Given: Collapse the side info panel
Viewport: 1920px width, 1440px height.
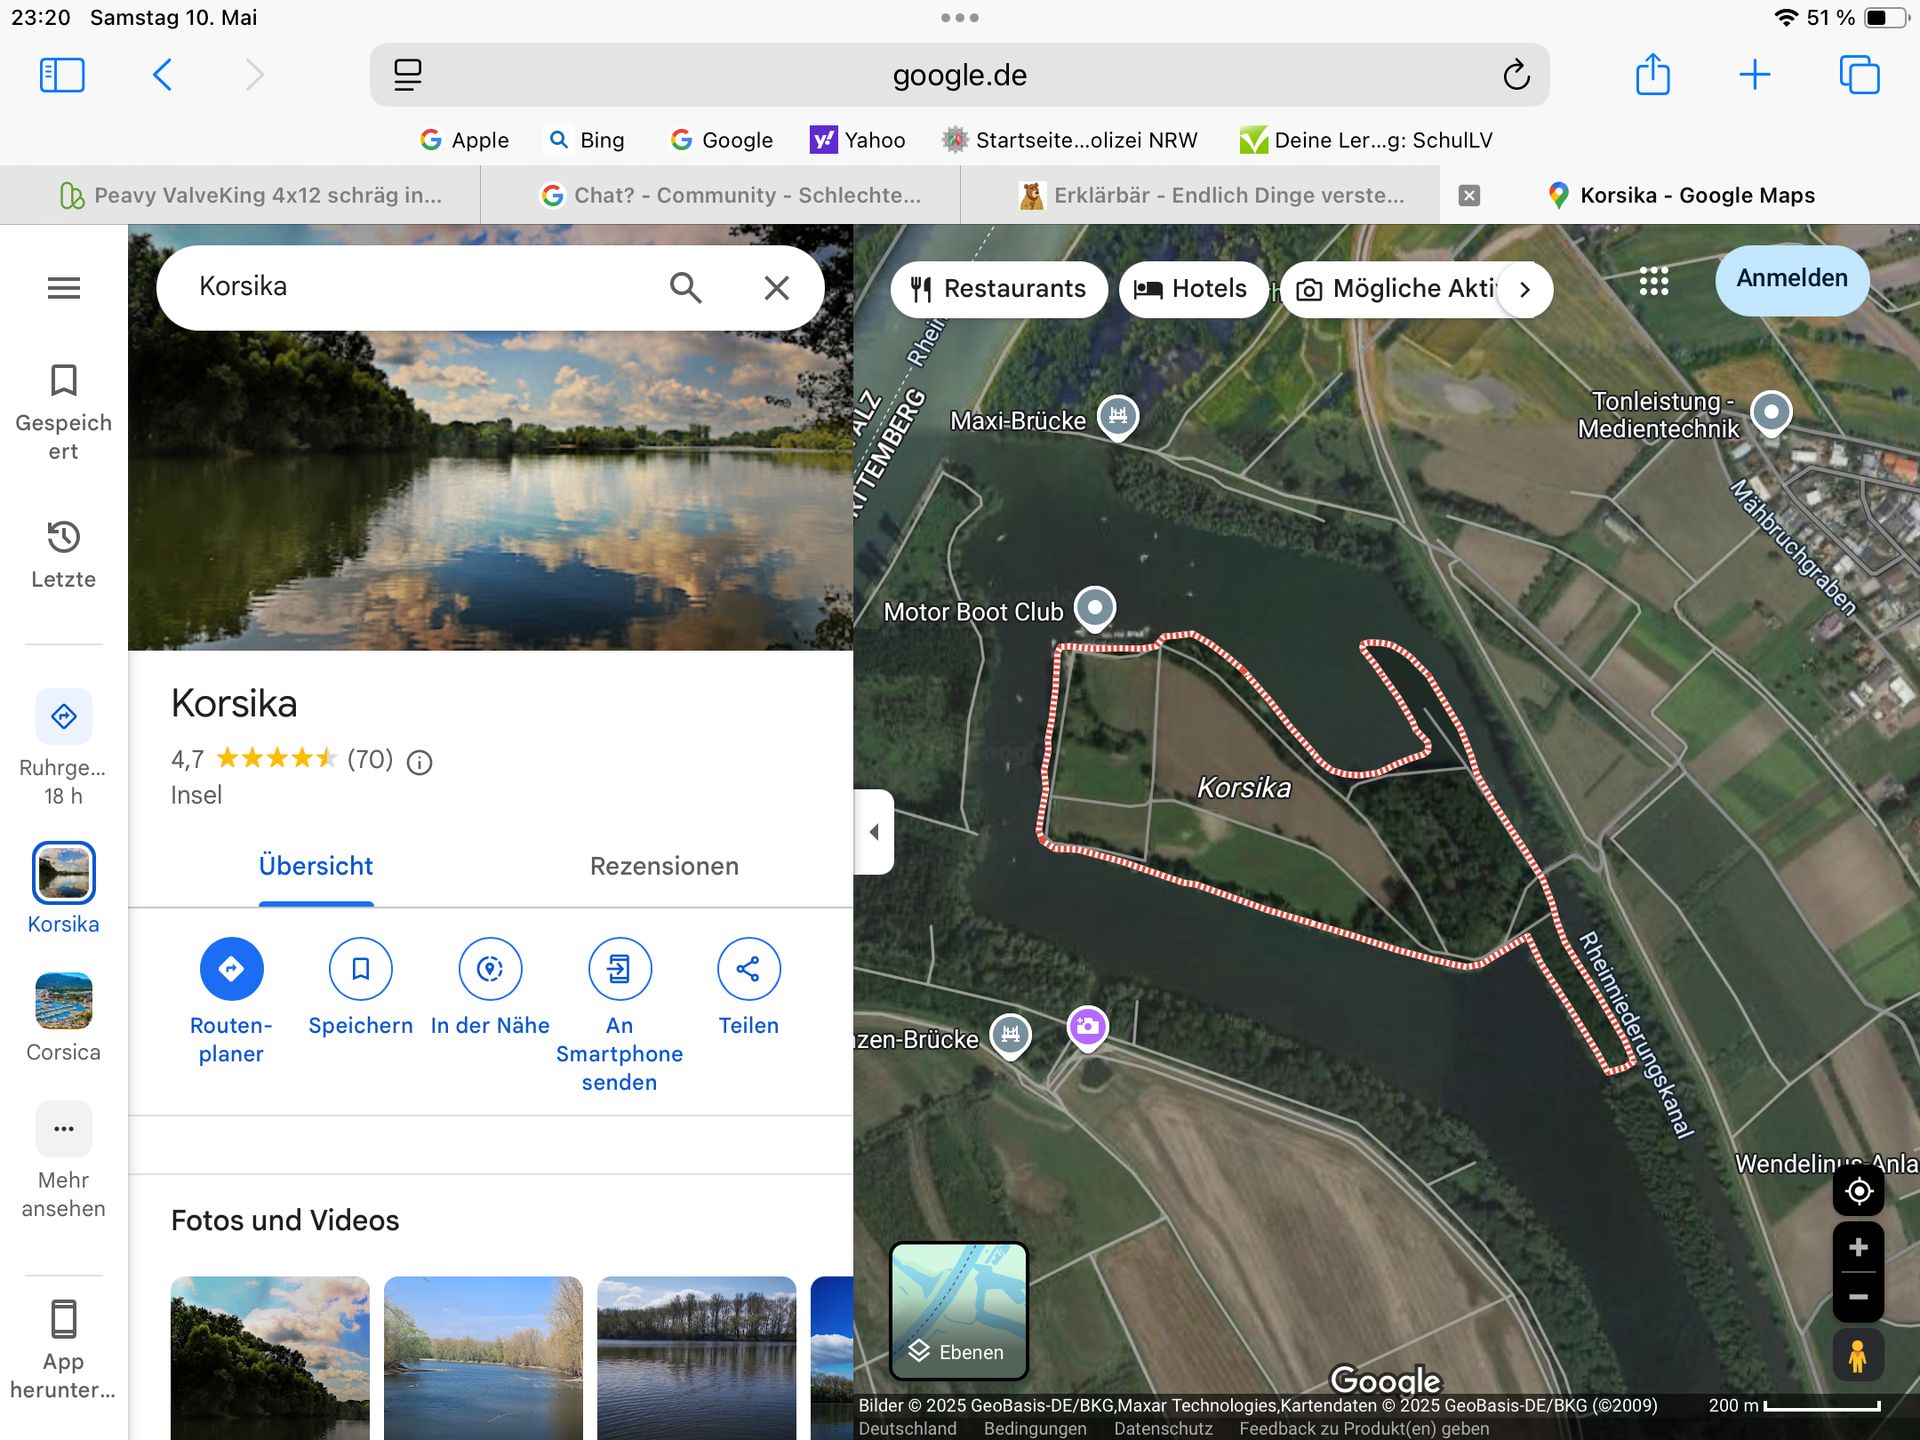Looking at the screenshot, I should tap(874, 832).
